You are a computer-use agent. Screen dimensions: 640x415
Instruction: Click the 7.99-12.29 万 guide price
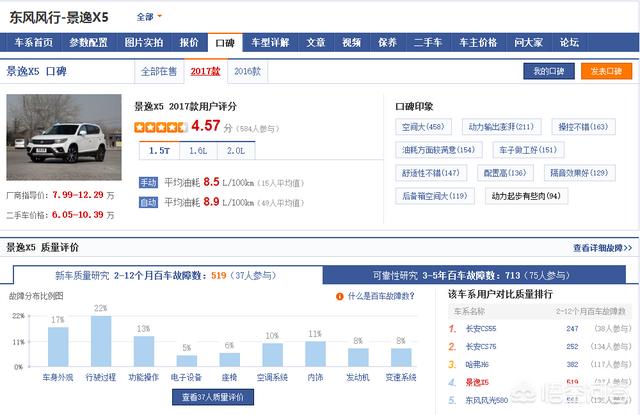tap(83, 195)
